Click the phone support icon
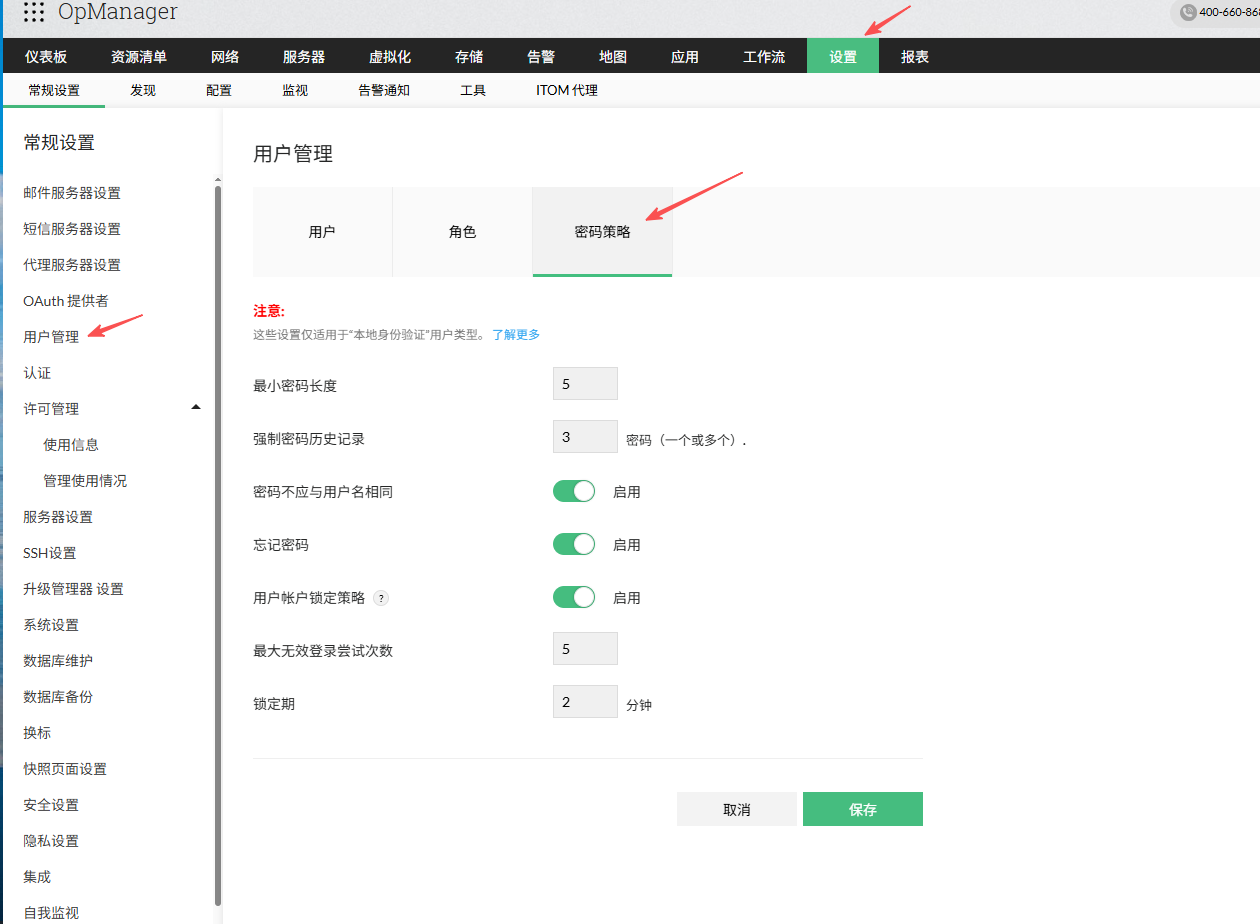The image size is (1260, 924). [1187, 12]
